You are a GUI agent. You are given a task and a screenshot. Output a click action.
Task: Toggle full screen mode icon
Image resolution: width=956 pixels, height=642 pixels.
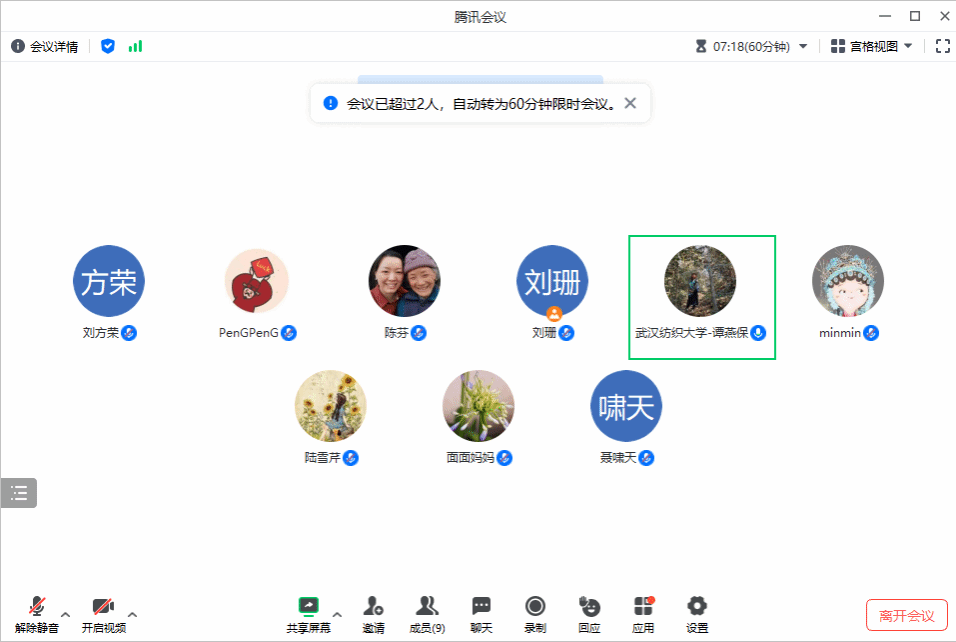pos(942,46)
